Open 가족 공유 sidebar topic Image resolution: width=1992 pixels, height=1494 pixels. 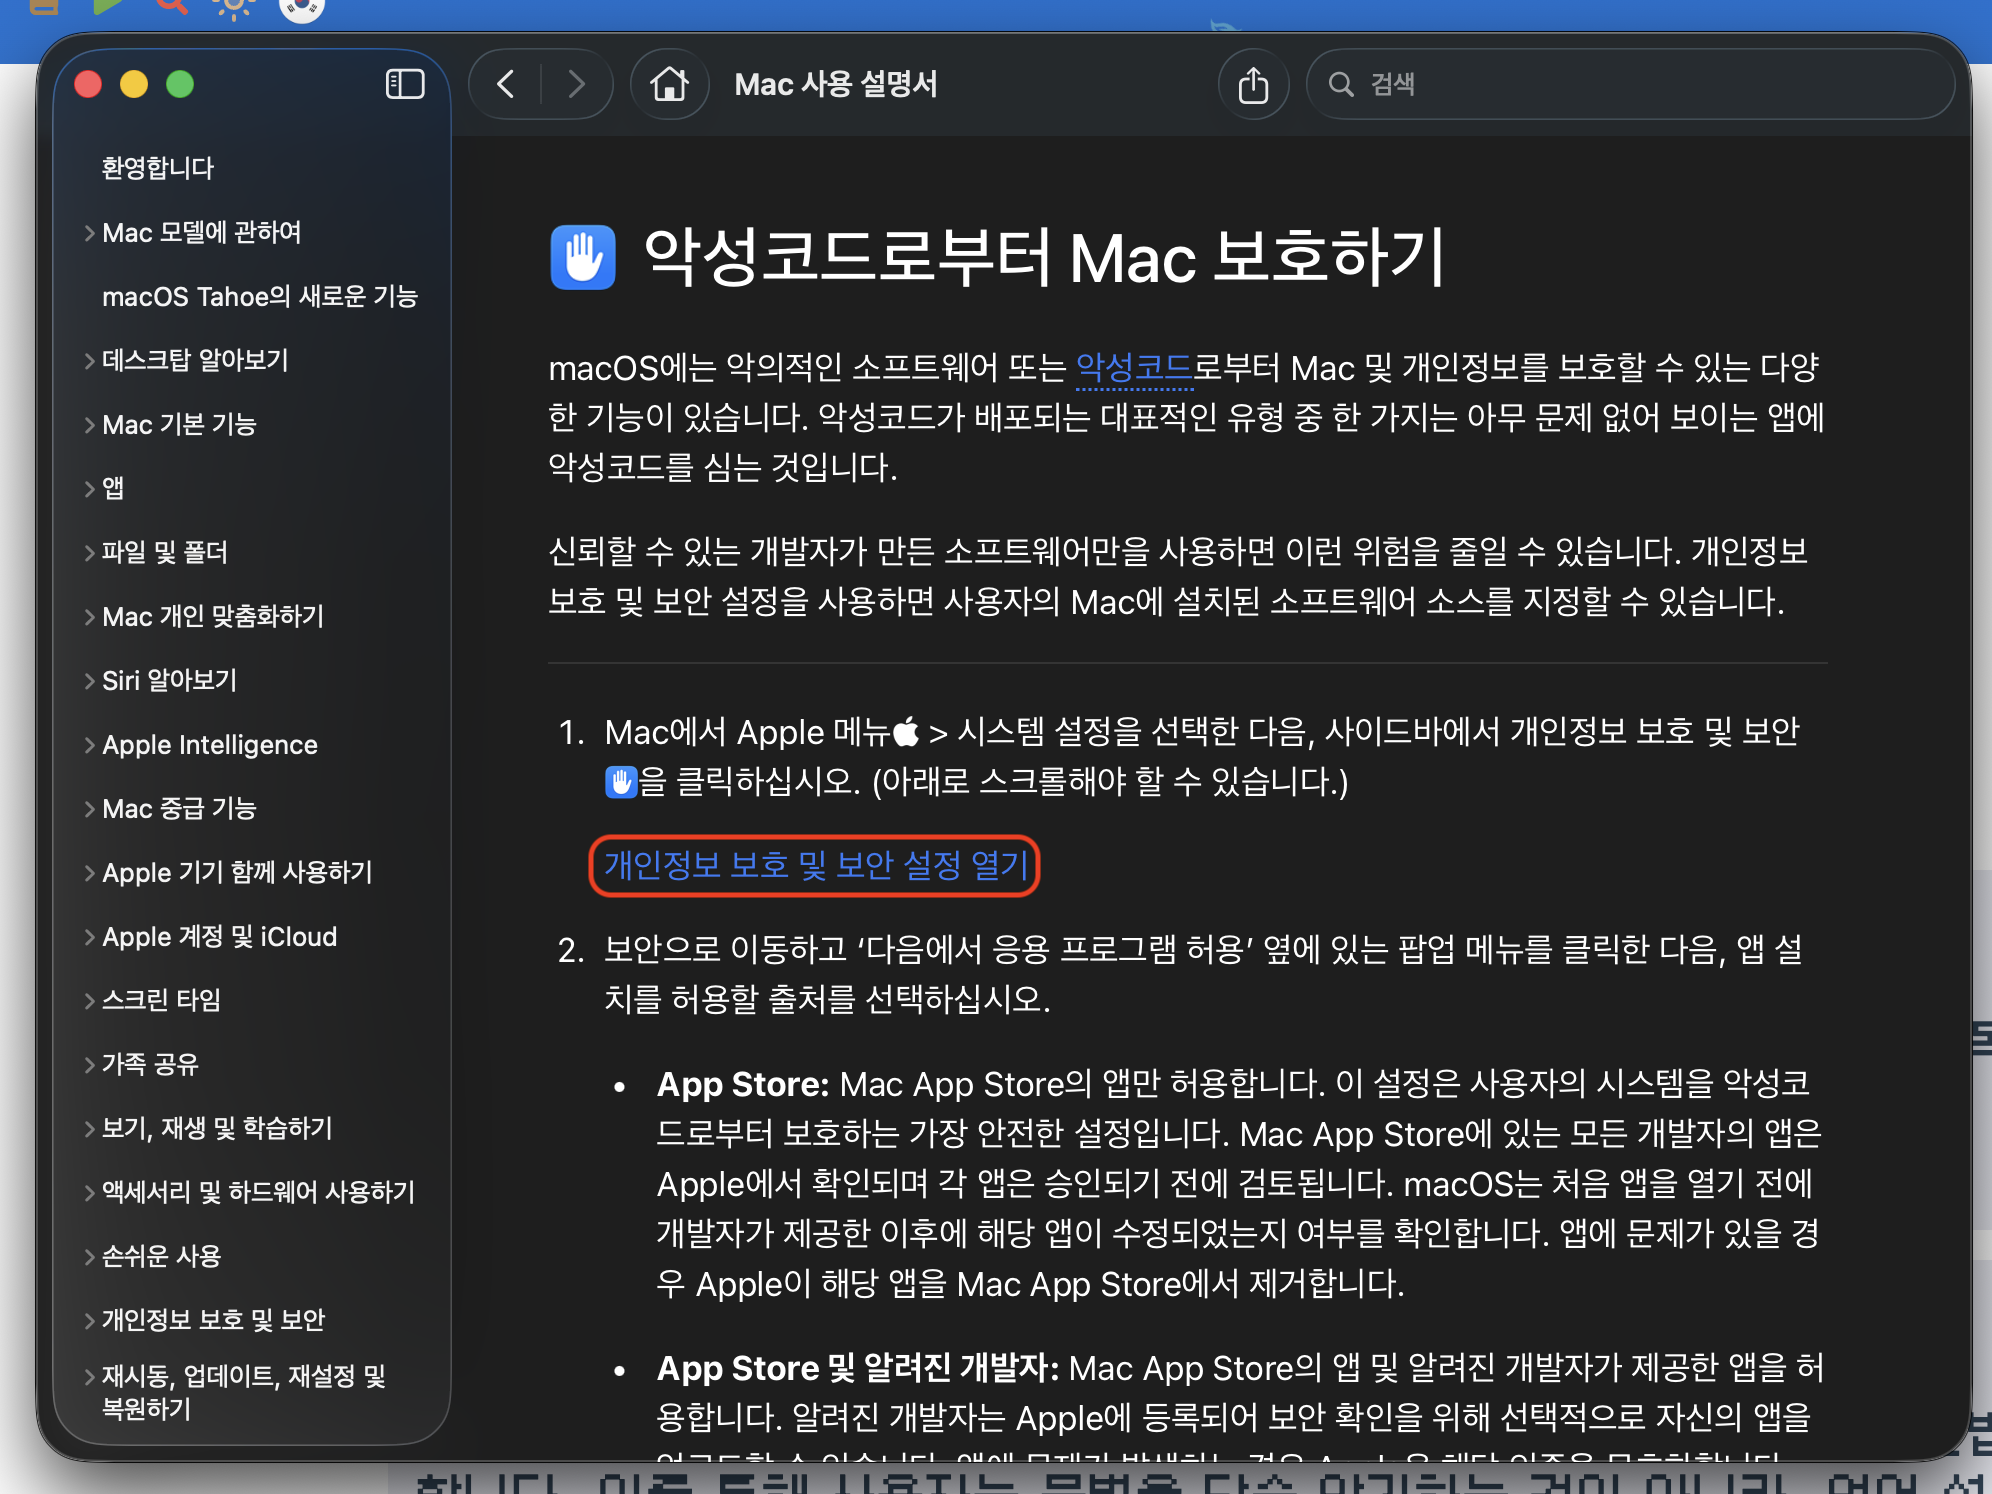(x=150, y=1064)
